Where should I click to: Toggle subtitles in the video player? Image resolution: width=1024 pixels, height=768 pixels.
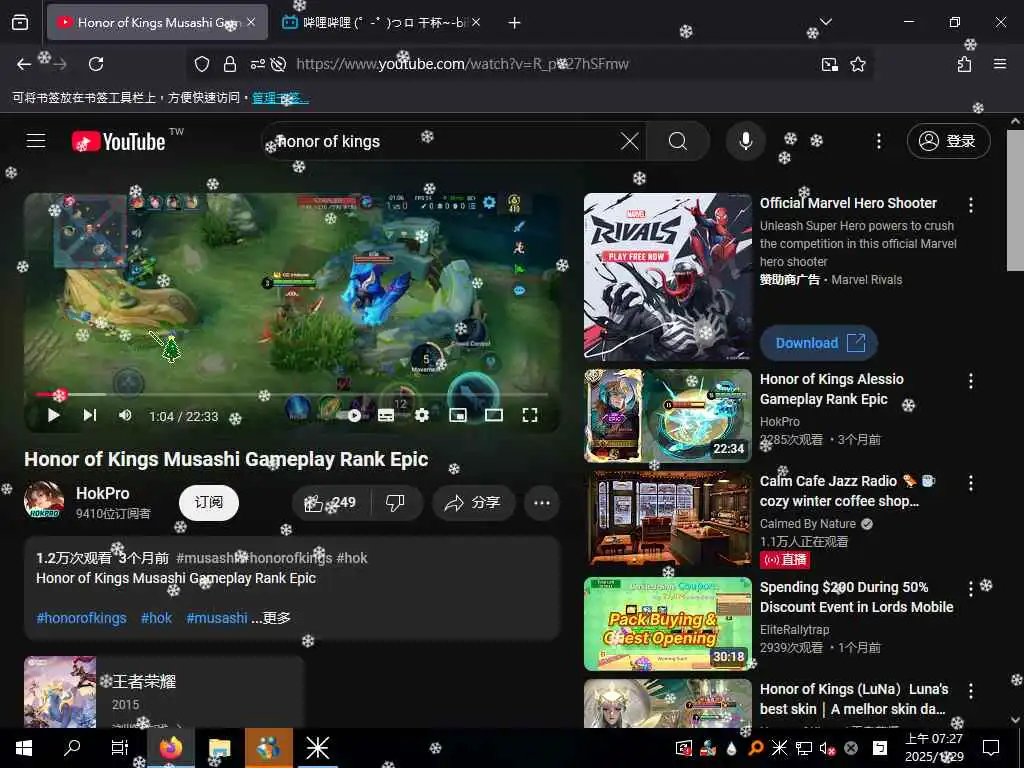coord(386,415)
